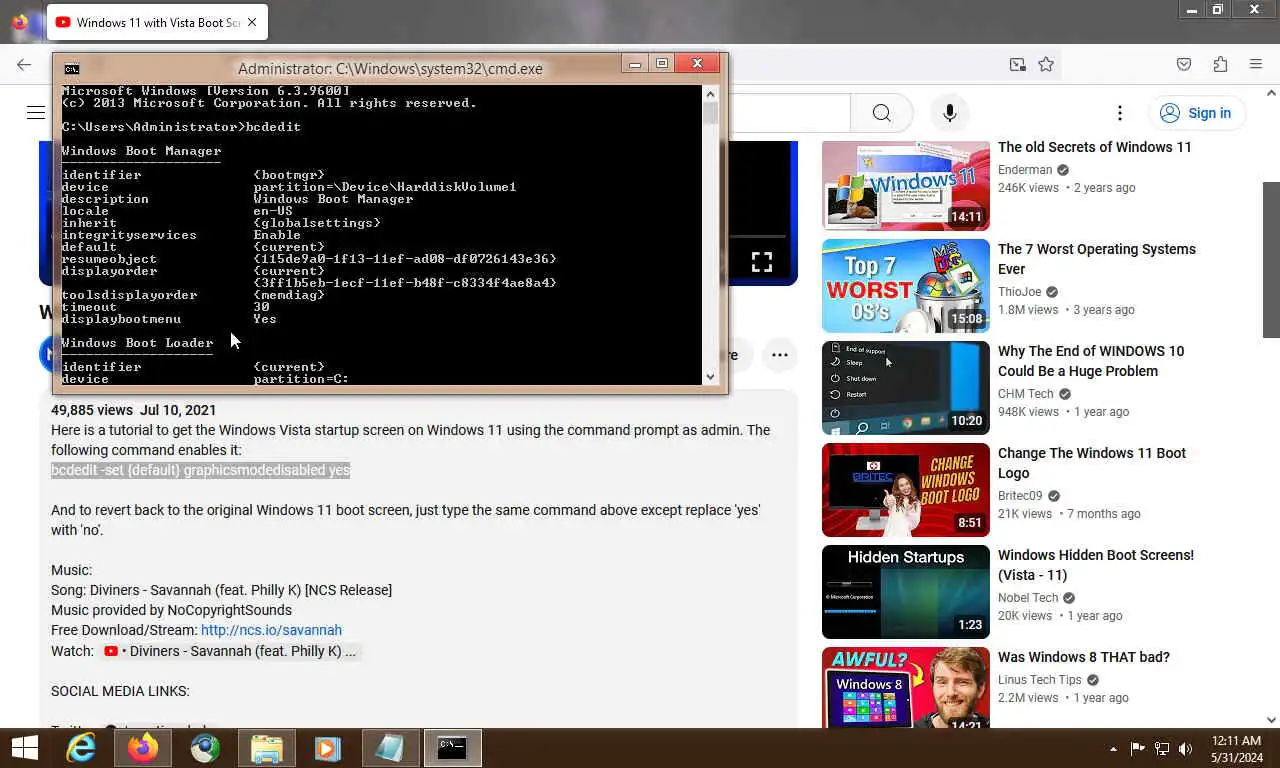Visit the ThioJoe channel
Screen dimensions: 1280x768
(x=1019, y=292)
